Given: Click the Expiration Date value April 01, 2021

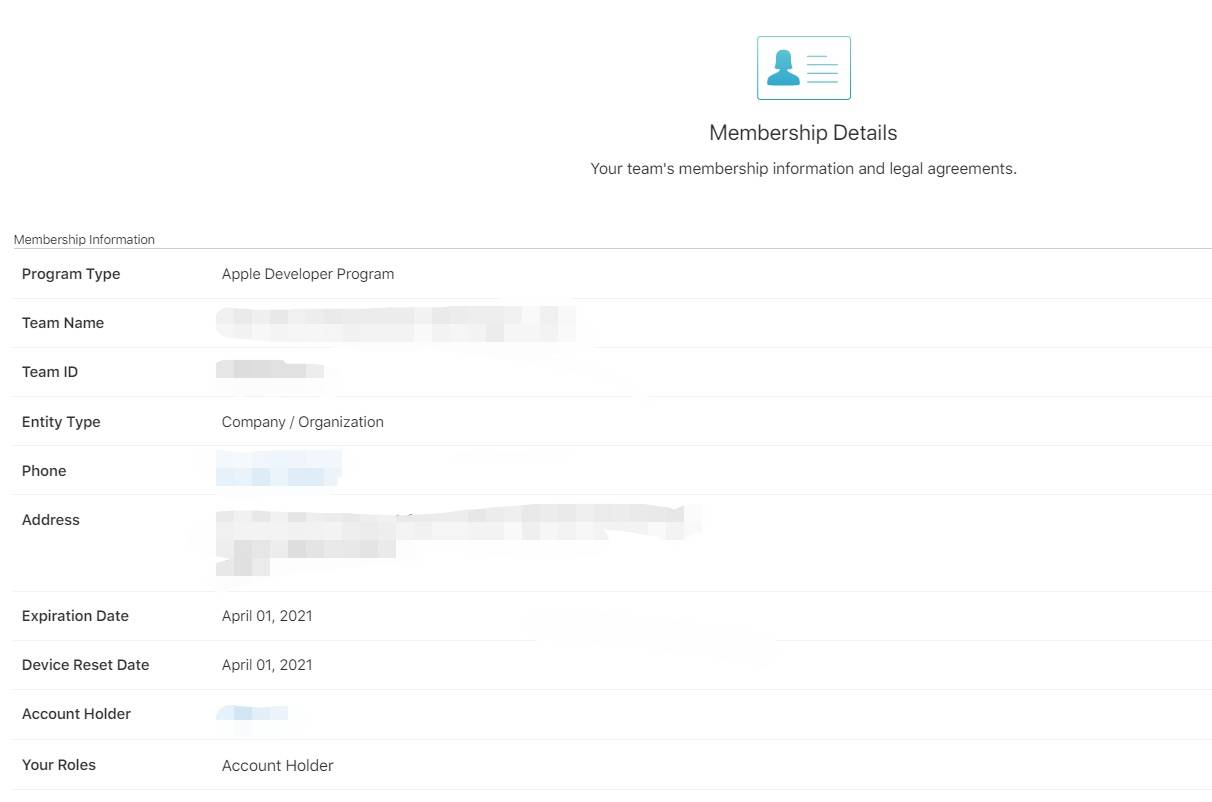Looking at the screenshot, I should click(x=267, y=616).
